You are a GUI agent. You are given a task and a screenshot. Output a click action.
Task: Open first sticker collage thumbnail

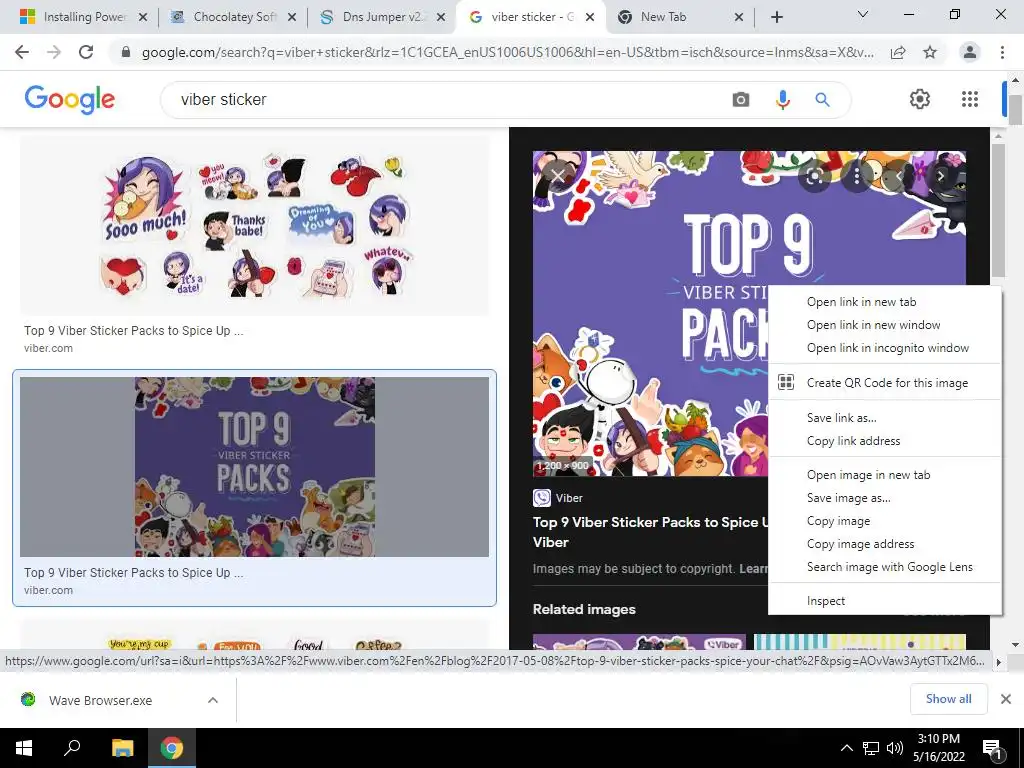click(x=254, y=227)
